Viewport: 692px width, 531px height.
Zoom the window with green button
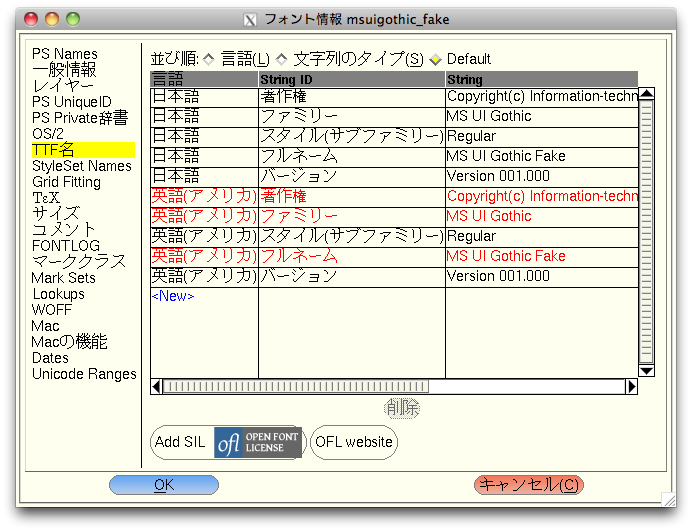(73, 19)
